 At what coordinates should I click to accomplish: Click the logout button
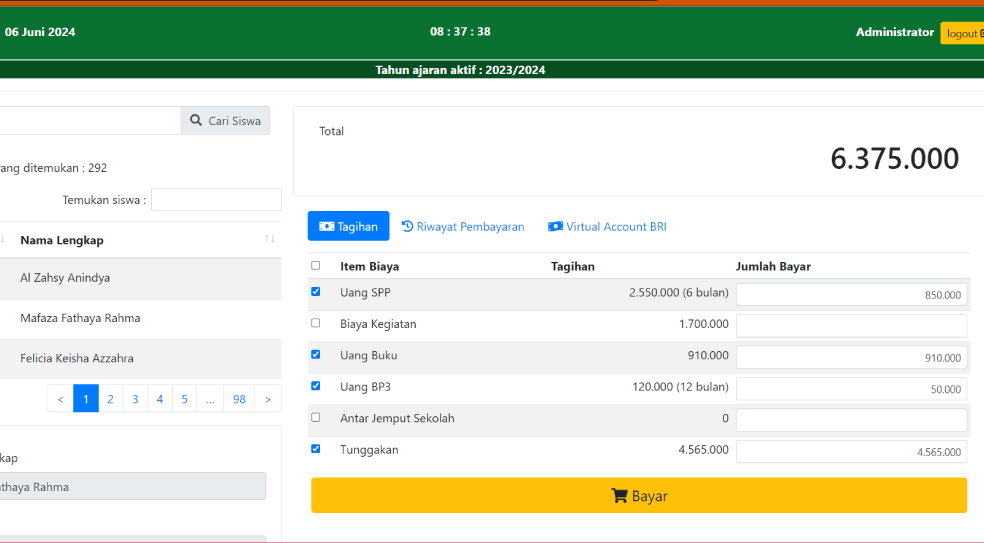[x=962, y=33]
